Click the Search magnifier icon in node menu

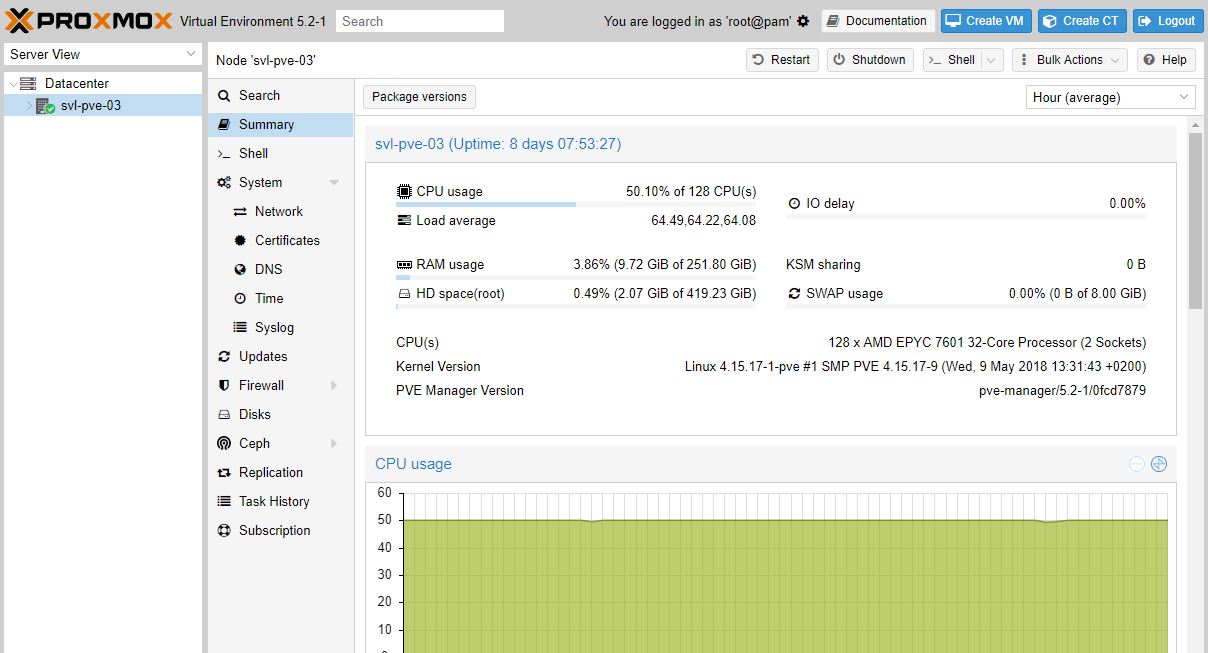click(224, 96)
